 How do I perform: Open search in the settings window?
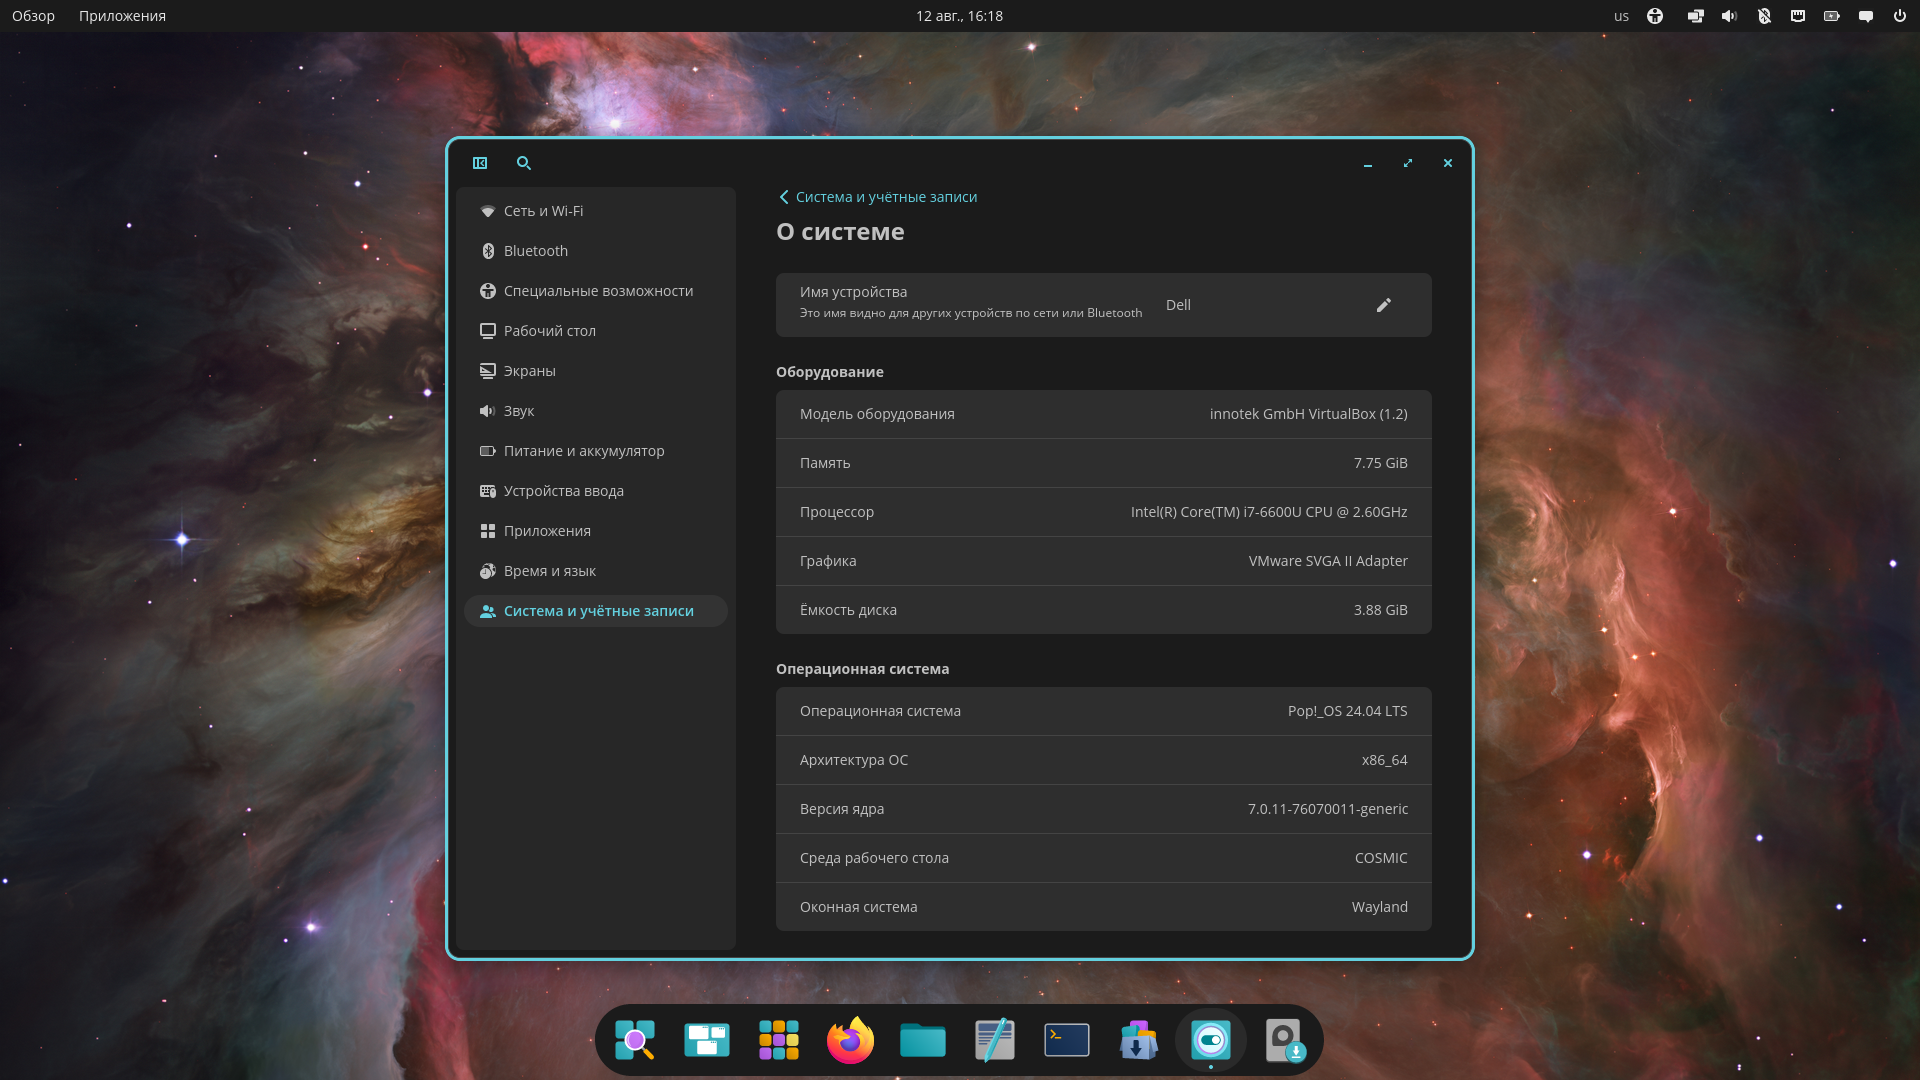[x=524, y=163]
